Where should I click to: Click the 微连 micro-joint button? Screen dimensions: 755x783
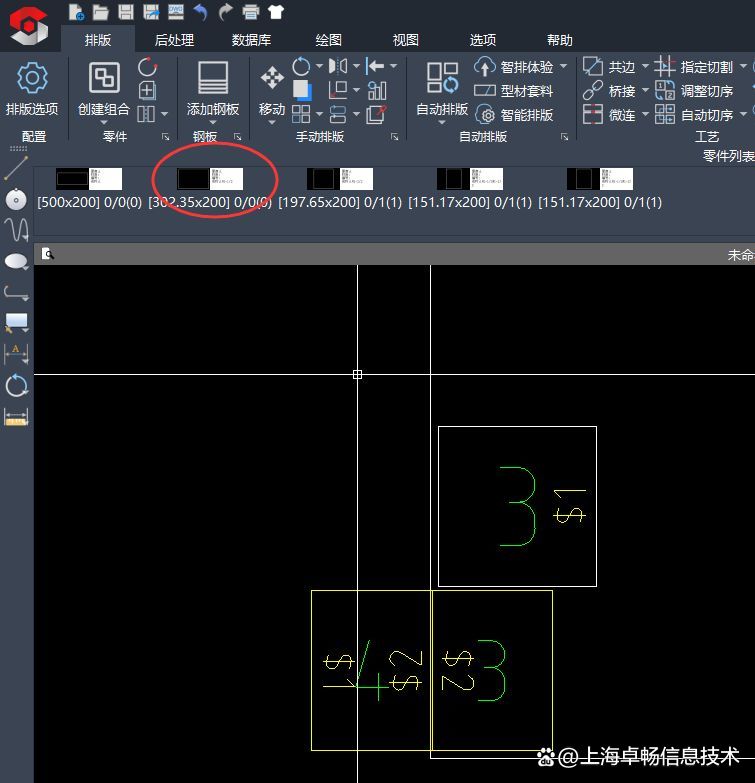609,115
